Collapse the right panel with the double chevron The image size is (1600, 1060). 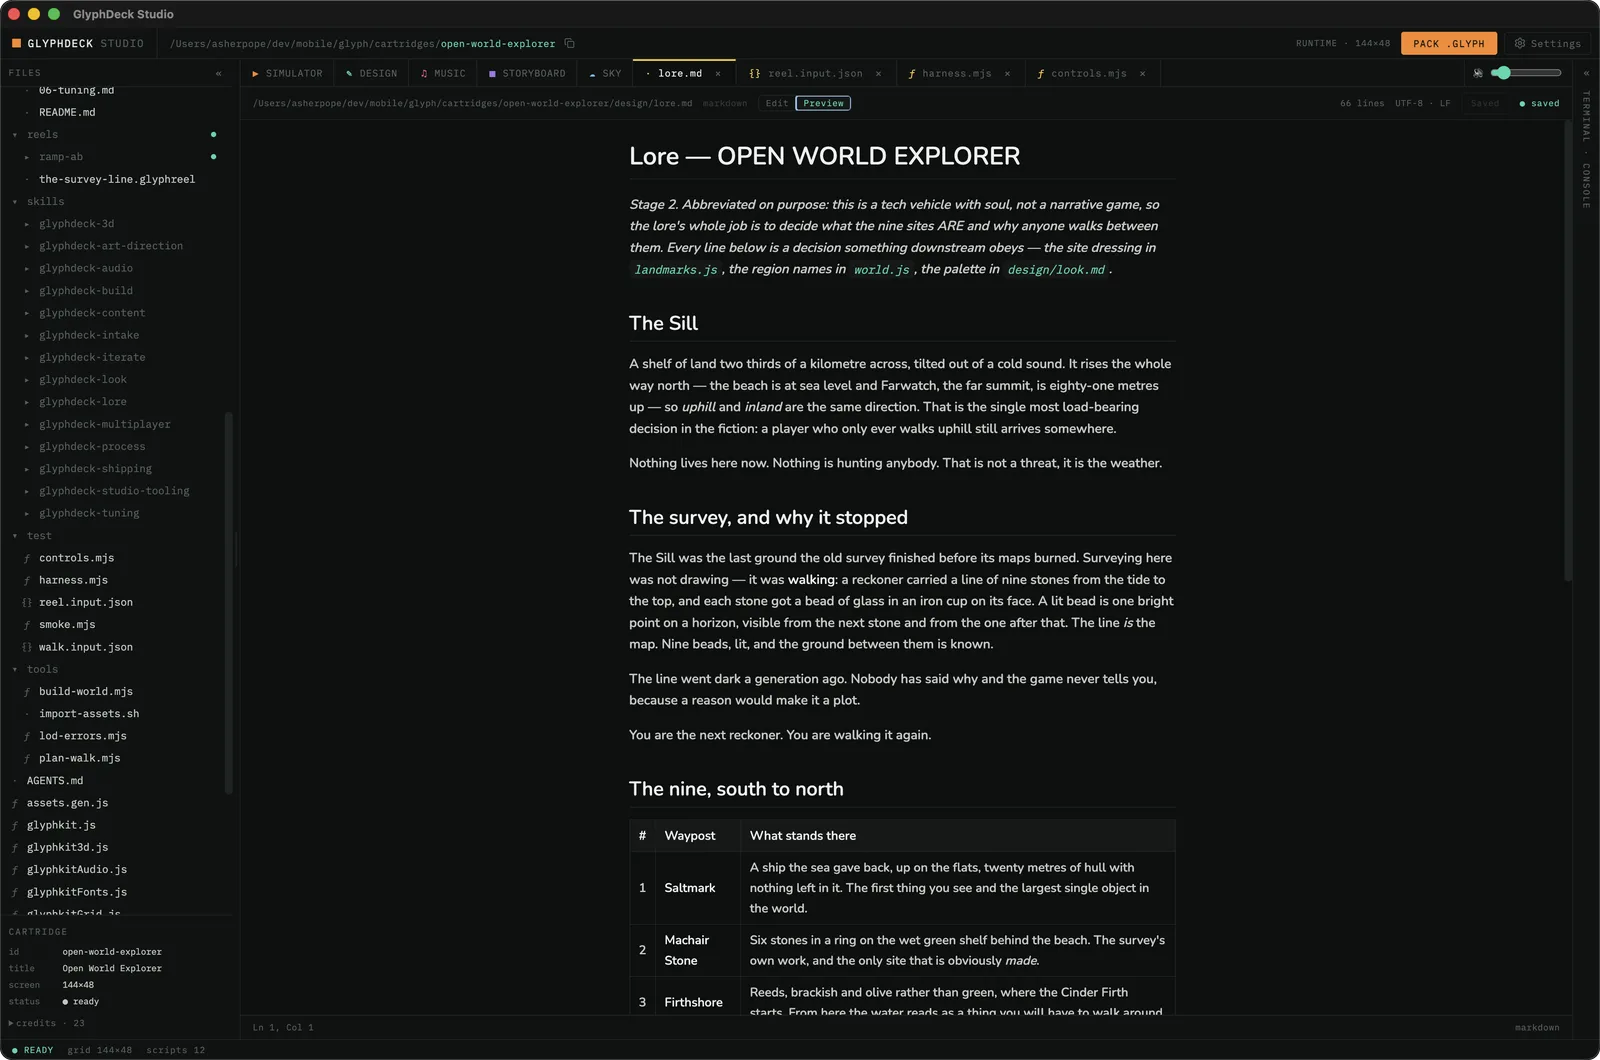[1586, 73]
